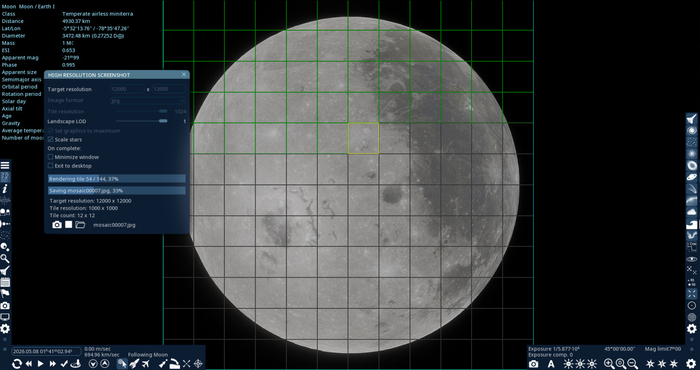Close the High Resolution Screenshot dialog
Image resolution: width=700 pixels, height=370 pixels.
tap(184, 75)
